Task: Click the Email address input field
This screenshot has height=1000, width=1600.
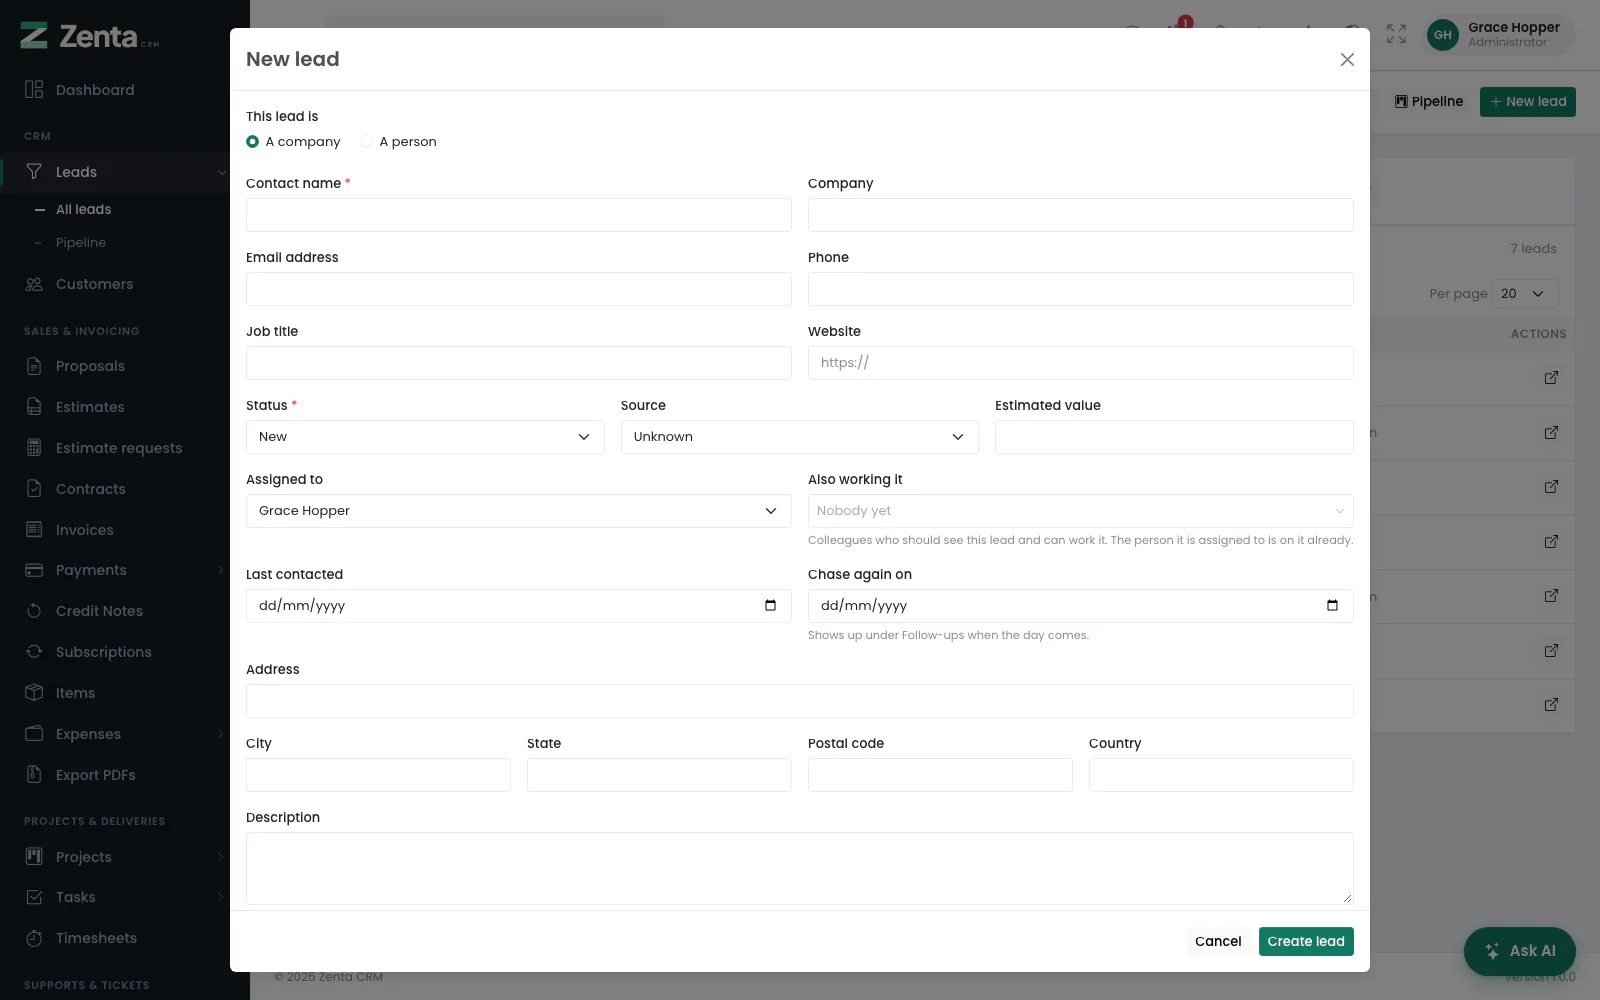Action: coord(518,289)
